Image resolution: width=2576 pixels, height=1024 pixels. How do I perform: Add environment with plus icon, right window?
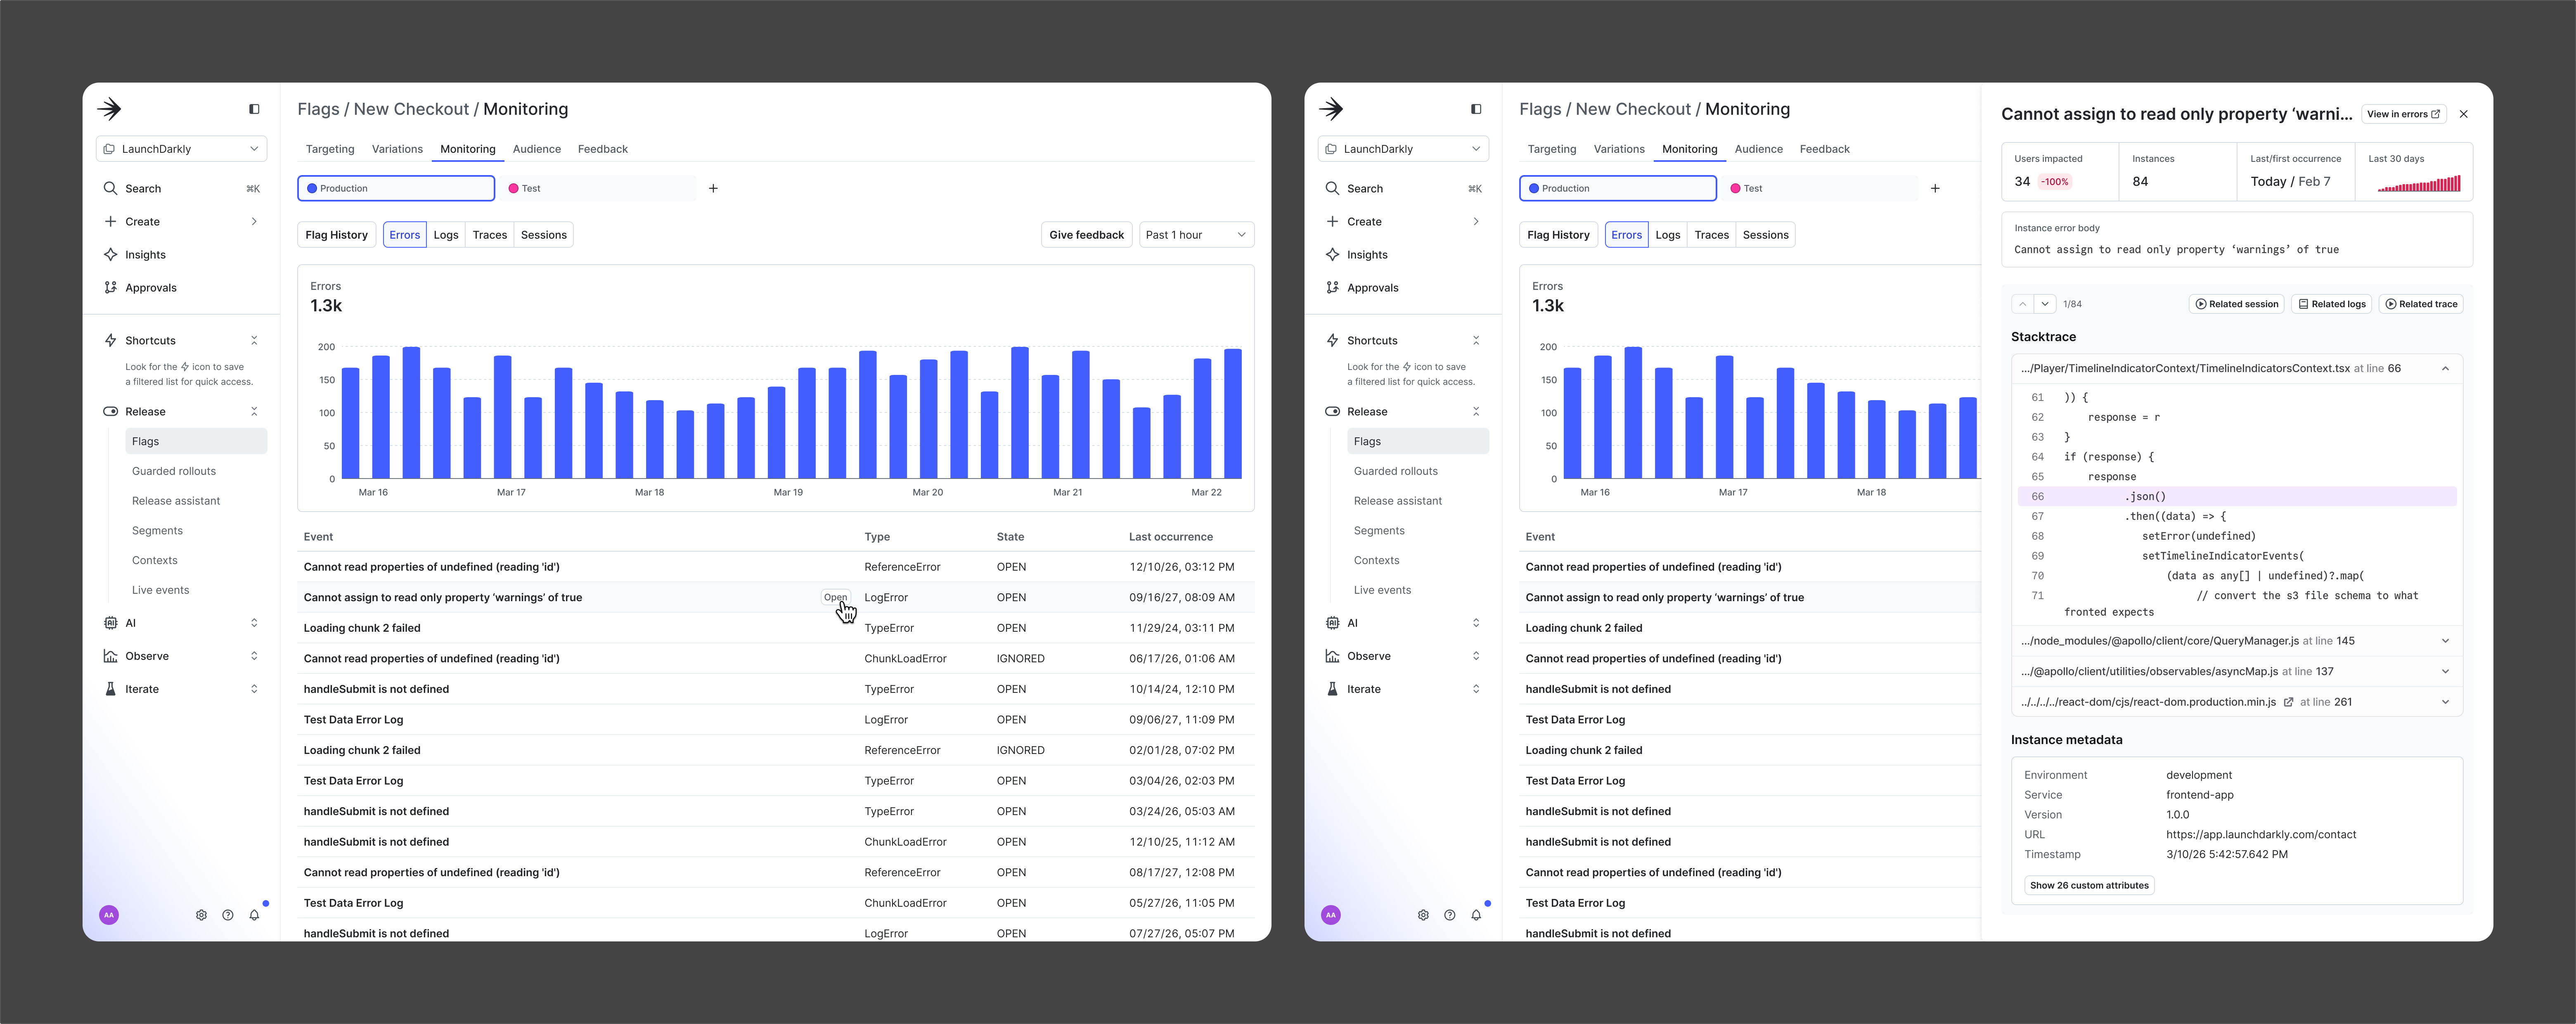pyautogui.click(x=1935, y=188)
